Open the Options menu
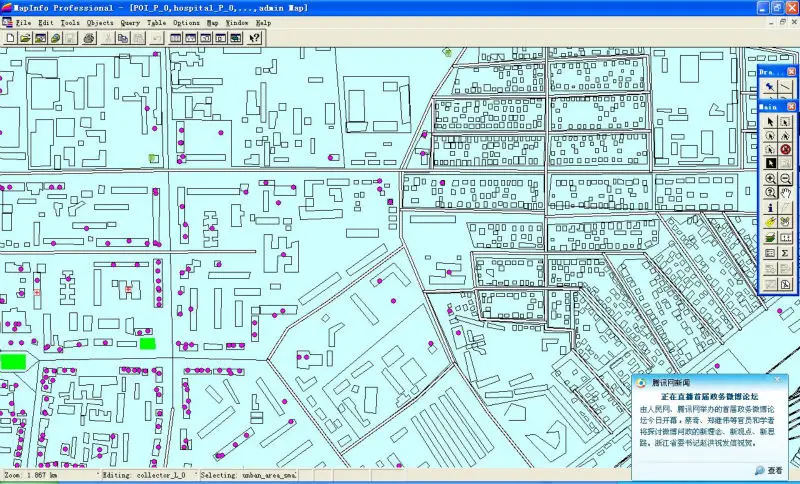Image resolution: width=800 pixels, height=484 pixels. tap(186, 21)
